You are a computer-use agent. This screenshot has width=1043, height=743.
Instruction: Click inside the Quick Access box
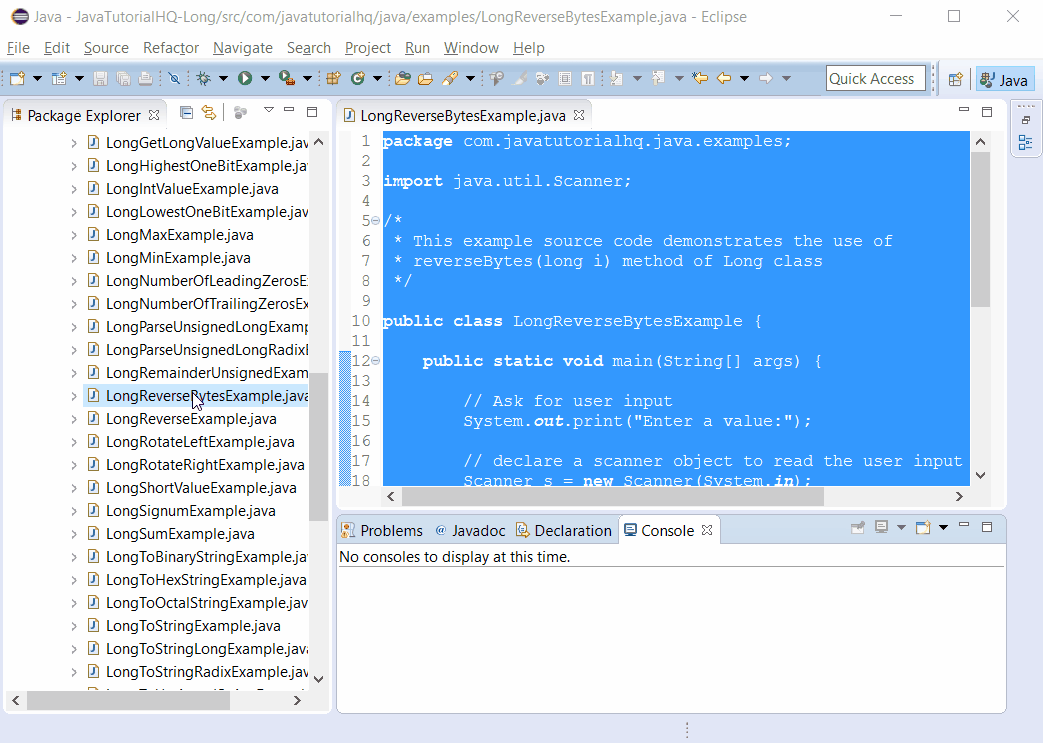pyautogui.click(x=876, y=78)
